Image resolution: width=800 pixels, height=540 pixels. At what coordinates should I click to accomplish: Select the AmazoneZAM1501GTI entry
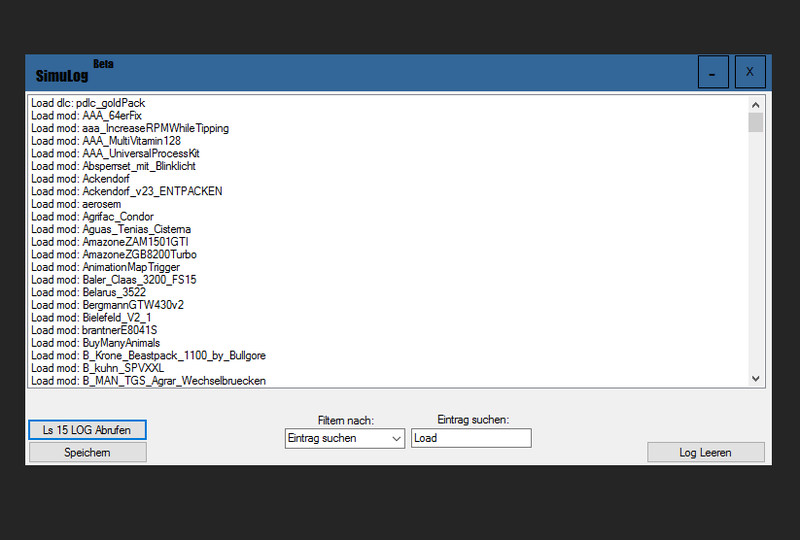click(x=107, y=242)
